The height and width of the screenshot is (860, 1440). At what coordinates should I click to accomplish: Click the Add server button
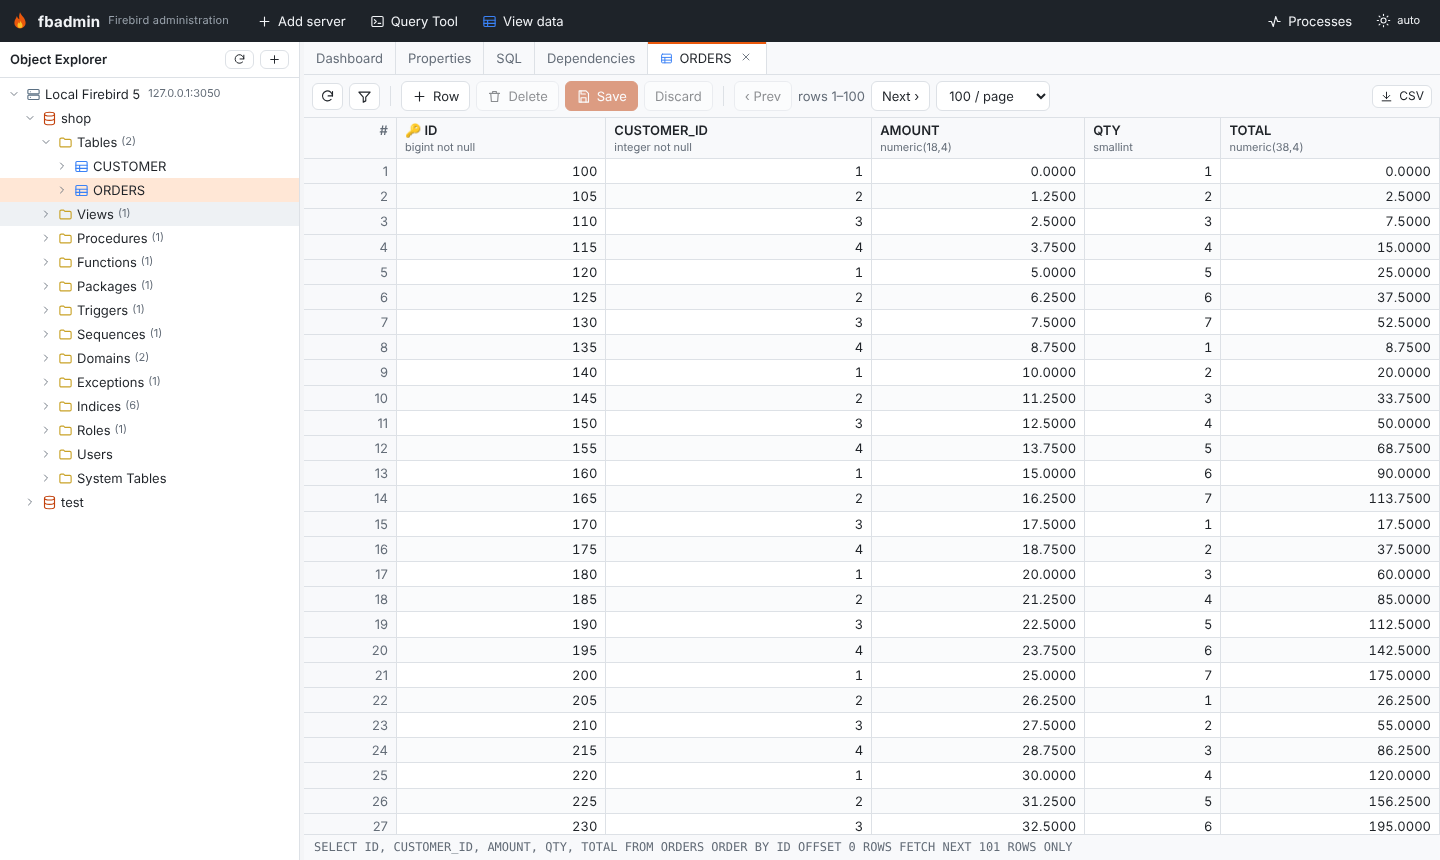[302, 21]
